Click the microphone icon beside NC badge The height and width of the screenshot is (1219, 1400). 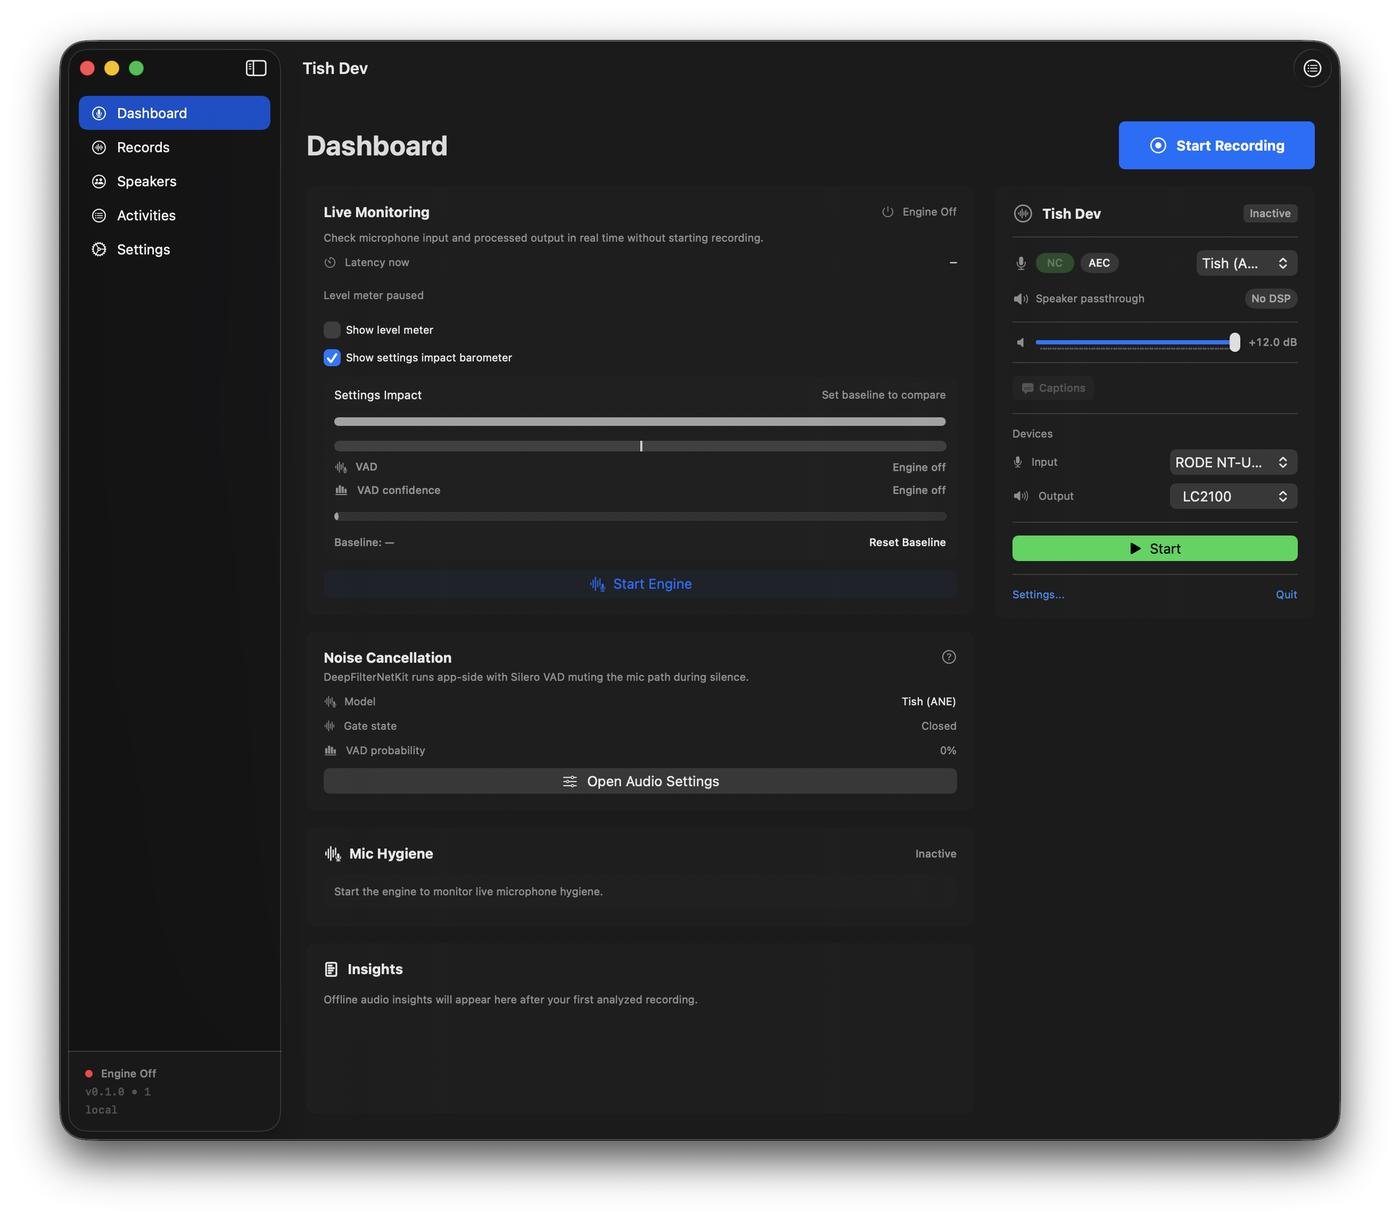1021,263
